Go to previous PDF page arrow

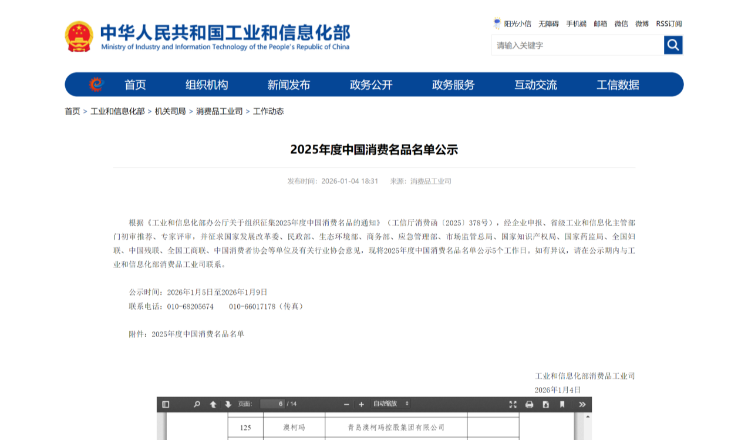pyautogui.click(x=212, y=404)
